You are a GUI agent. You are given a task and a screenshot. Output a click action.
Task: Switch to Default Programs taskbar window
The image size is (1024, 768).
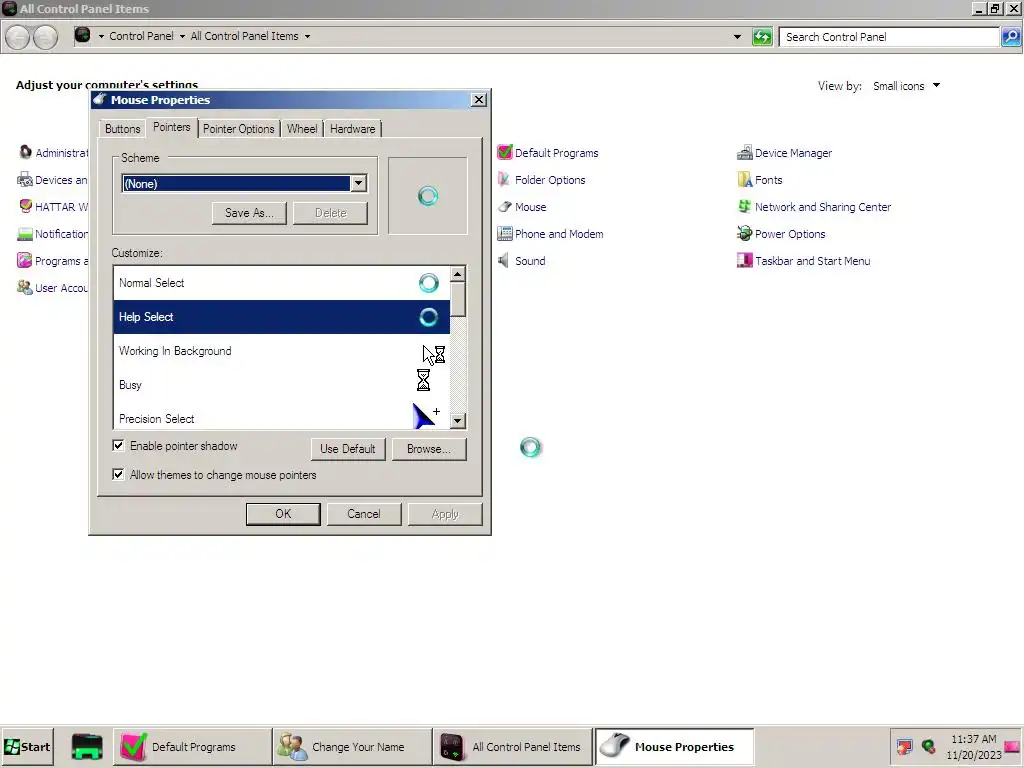192,746
